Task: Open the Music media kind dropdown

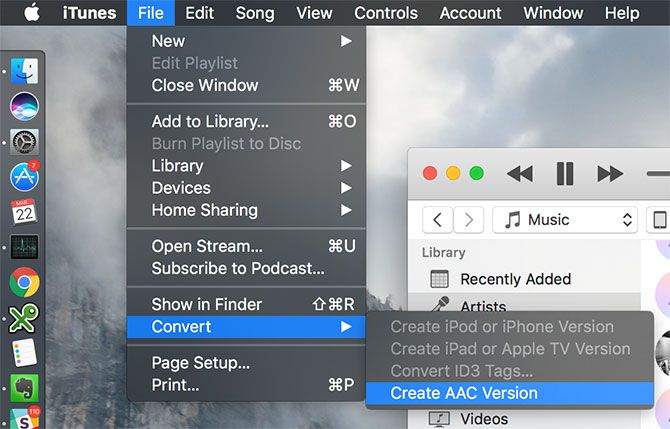Action: tap(565, 220)
